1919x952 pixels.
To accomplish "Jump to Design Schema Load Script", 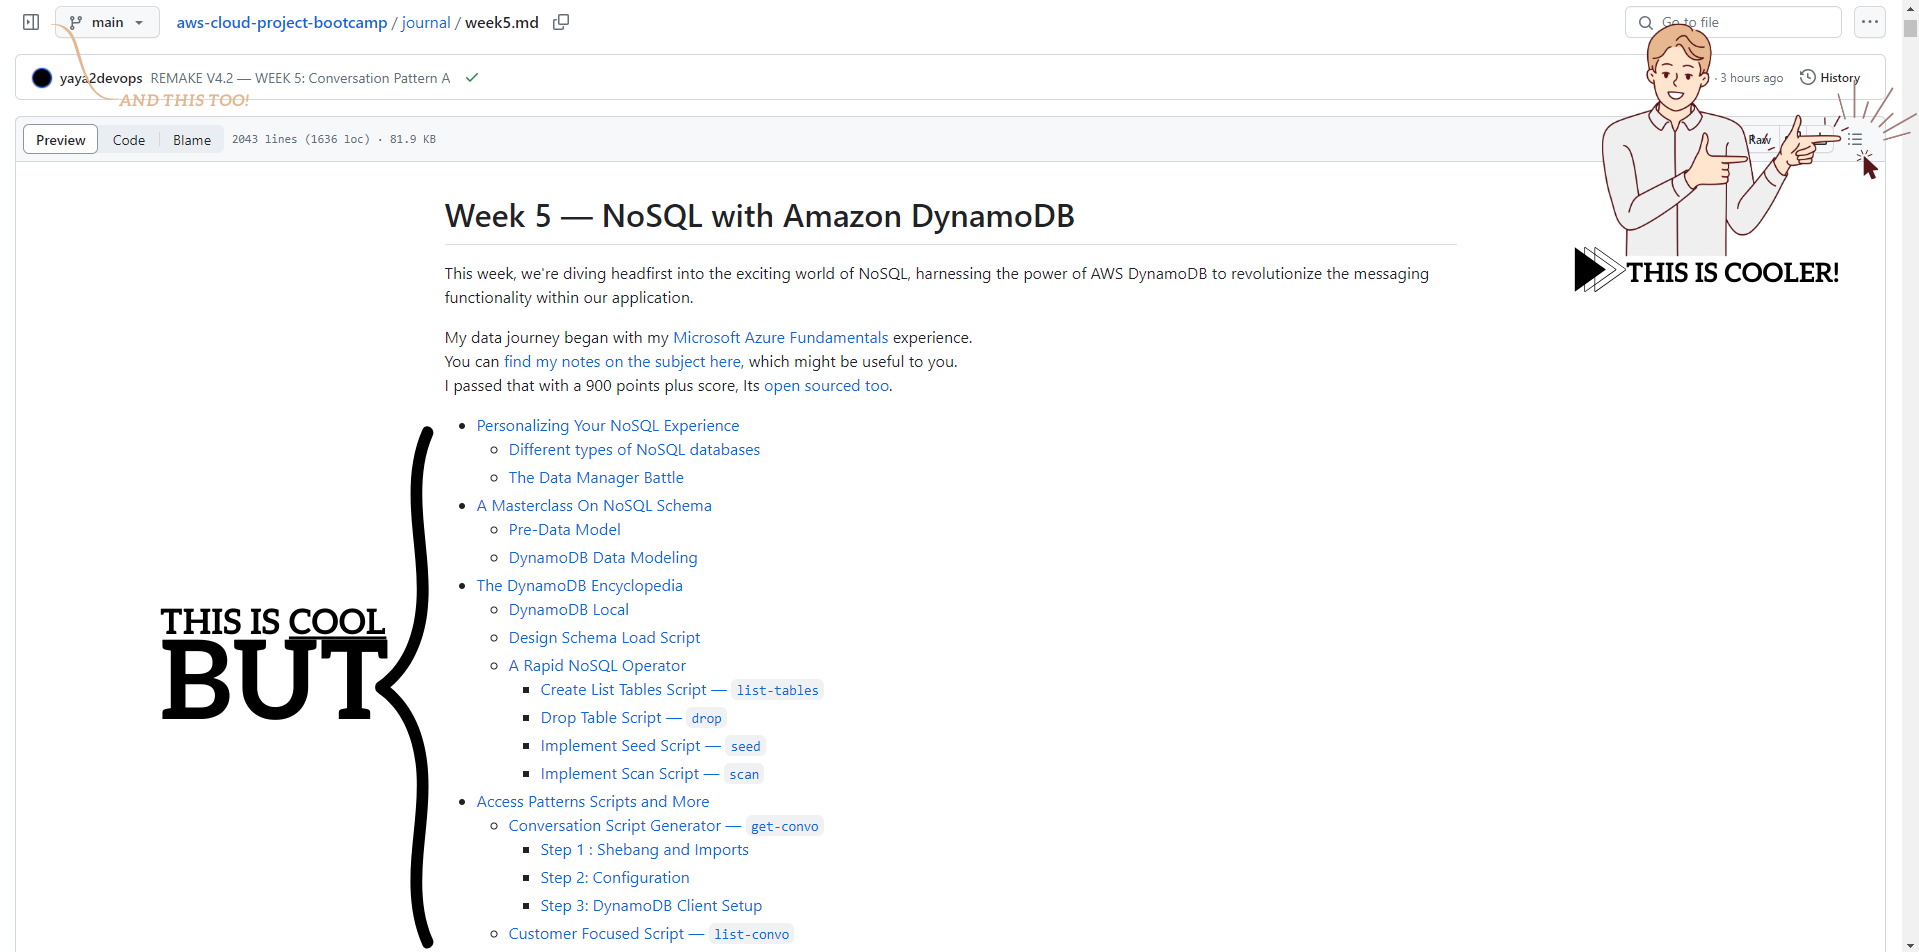I will click(604, 638).
